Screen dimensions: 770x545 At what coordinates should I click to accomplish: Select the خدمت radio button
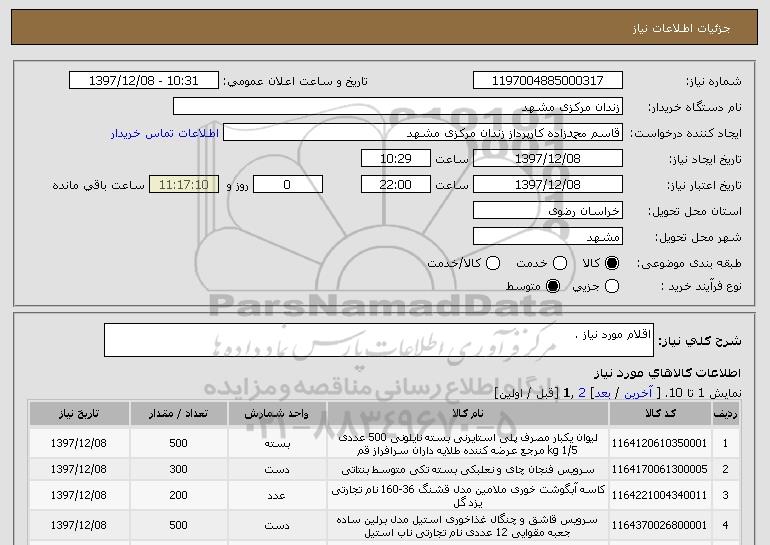click(560, 263)
